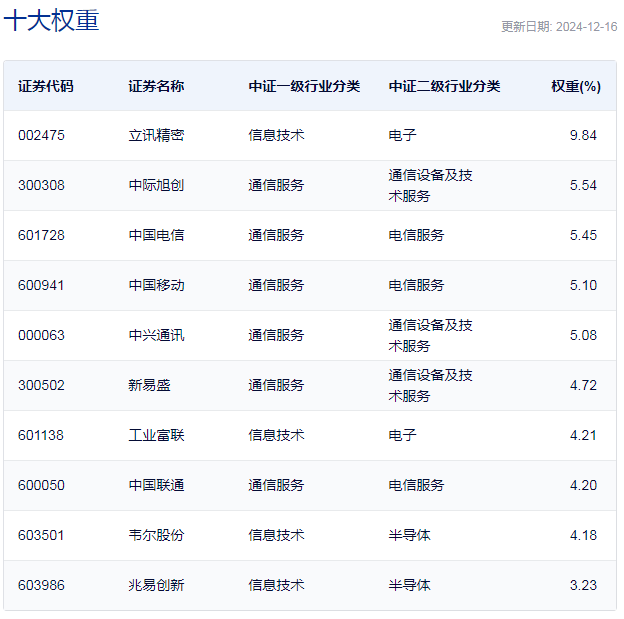624x619 pixels.
Task: Click weight value 3.23
Action: [x=583, y=586]
